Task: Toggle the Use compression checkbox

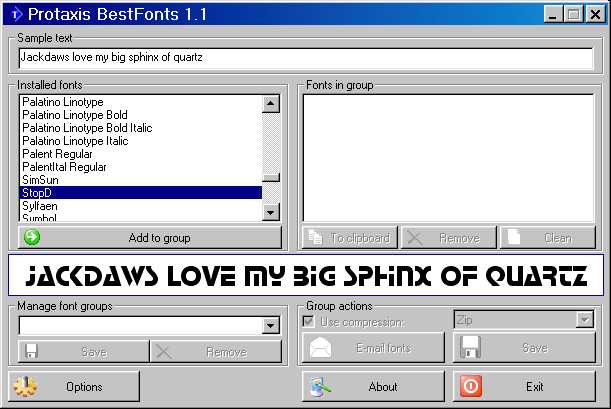Action: point(309,321)
